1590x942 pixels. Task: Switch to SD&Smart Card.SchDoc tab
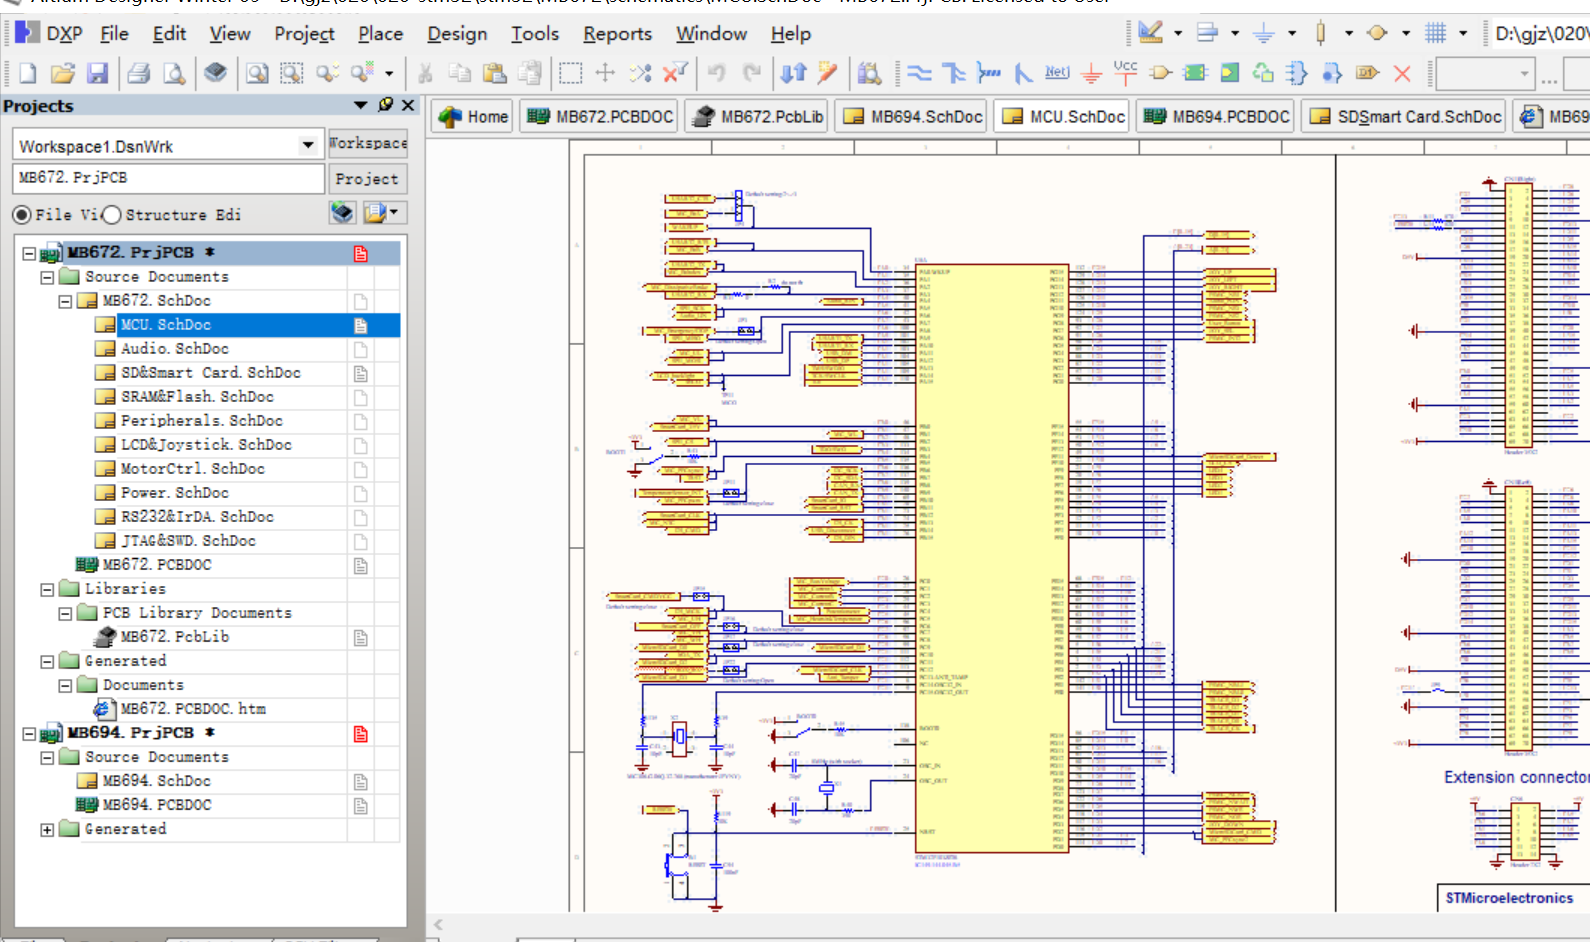coord(1404,116)
